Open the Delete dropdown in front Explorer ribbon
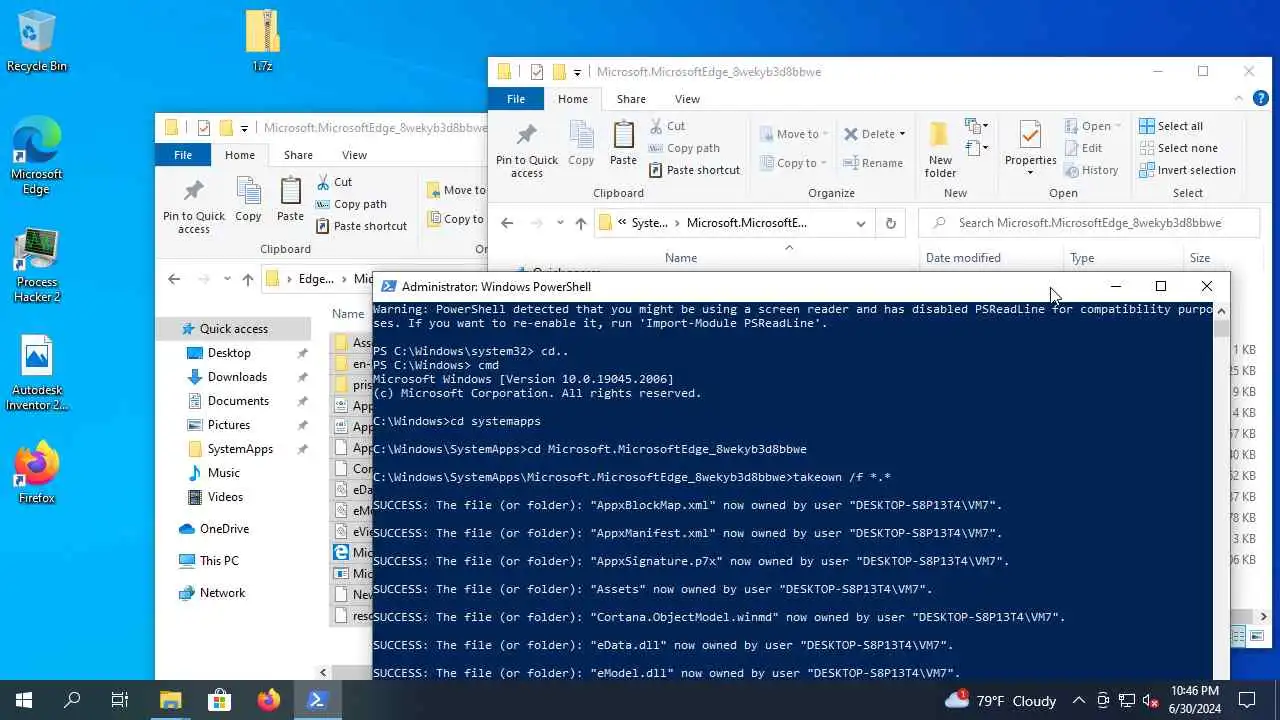This screenshot has width=1280, height=720. pyautogui.click(x=902, y=134)
